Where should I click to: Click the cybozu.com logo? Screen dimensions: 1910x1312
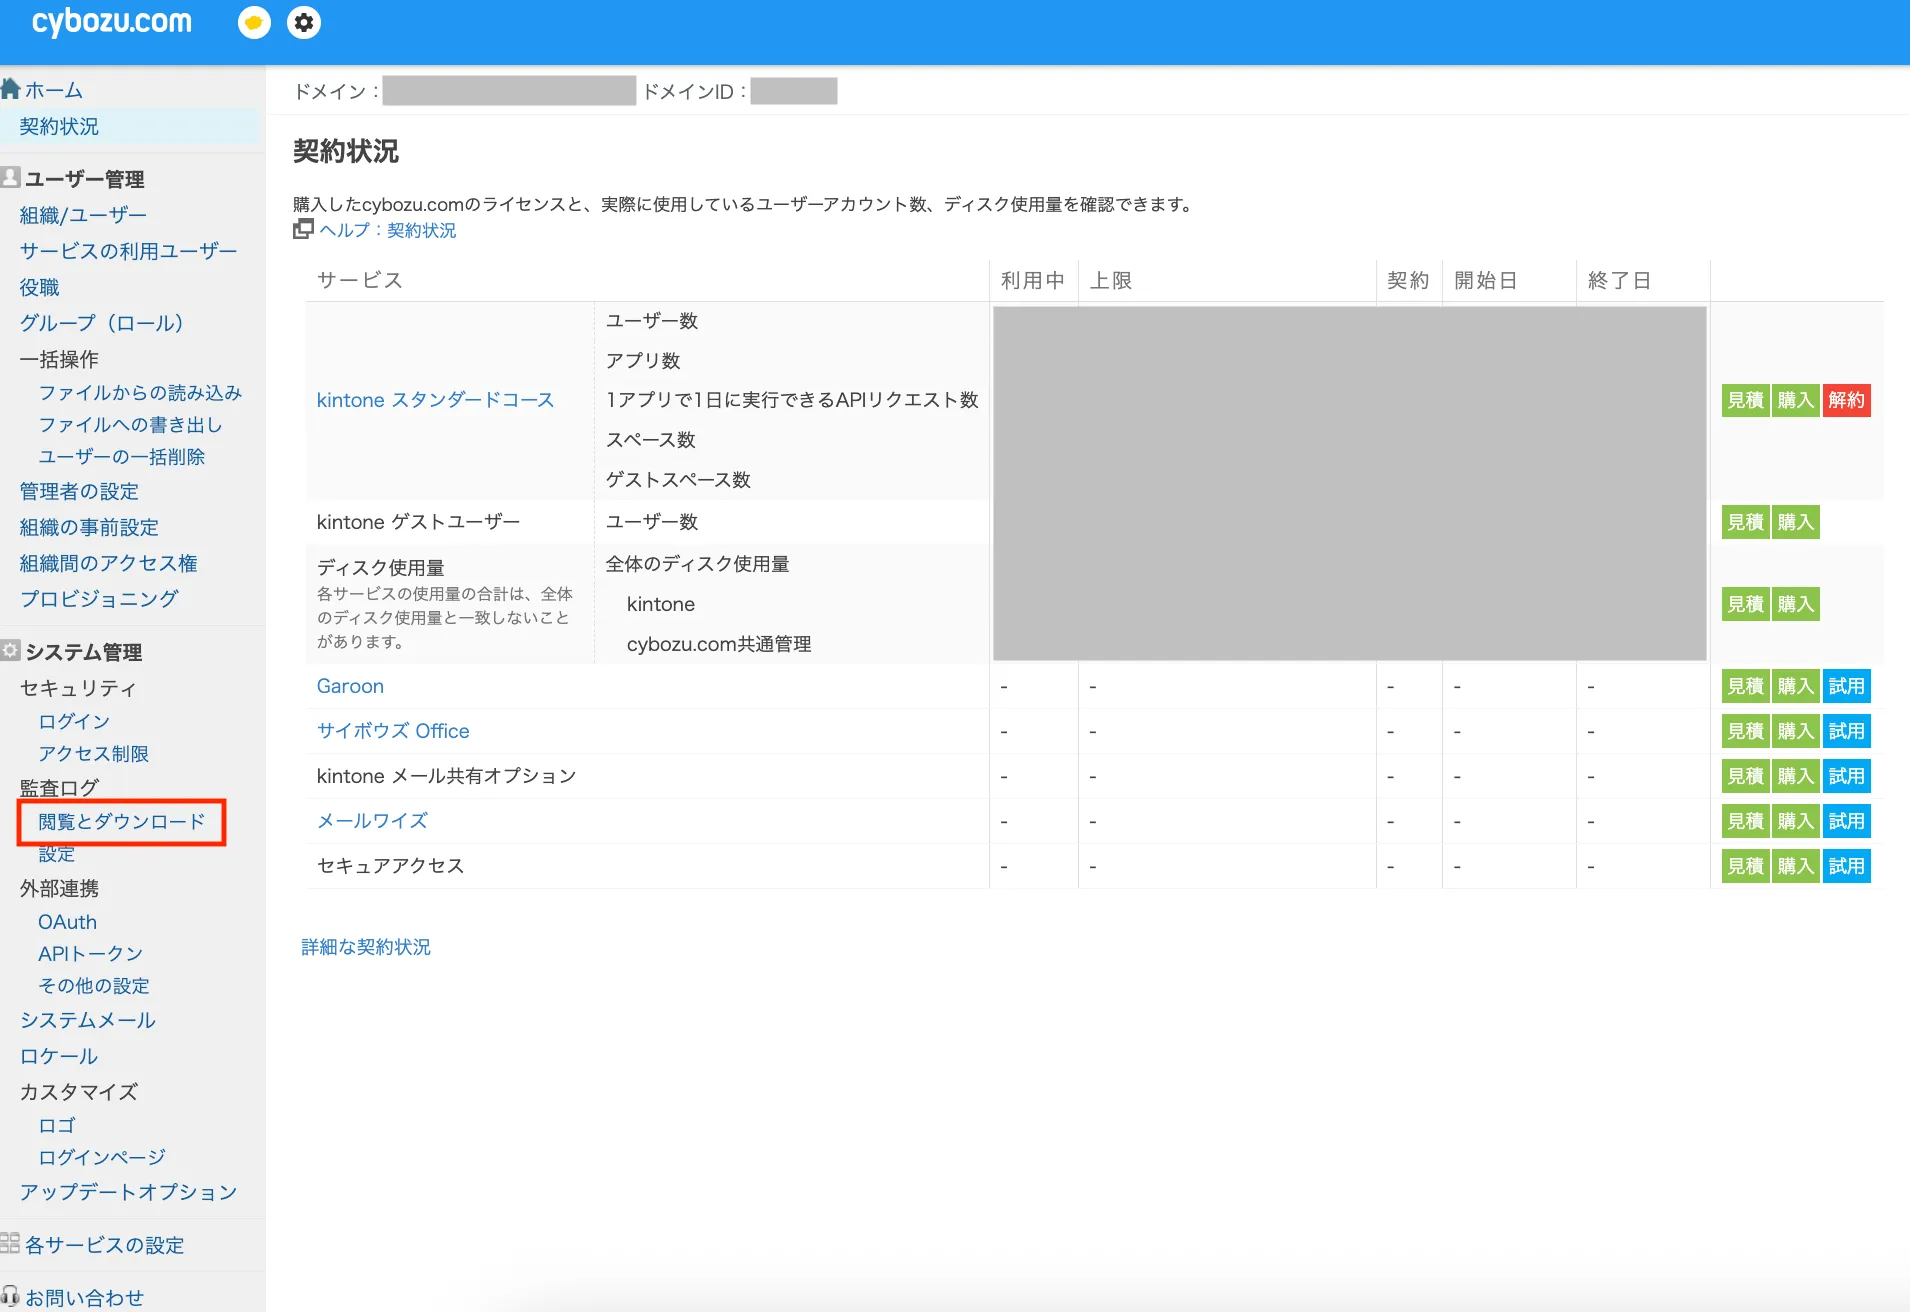coord(112,22)
